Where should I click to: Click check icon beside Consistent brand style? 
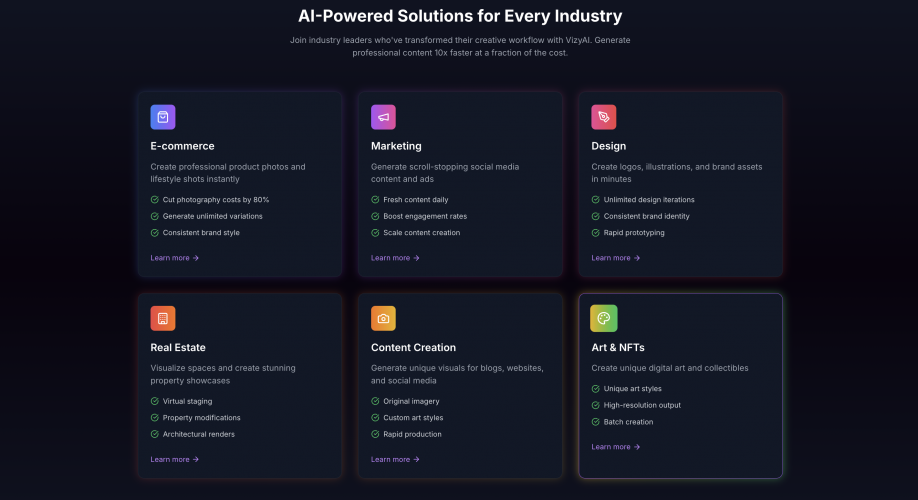coord(155,232)
